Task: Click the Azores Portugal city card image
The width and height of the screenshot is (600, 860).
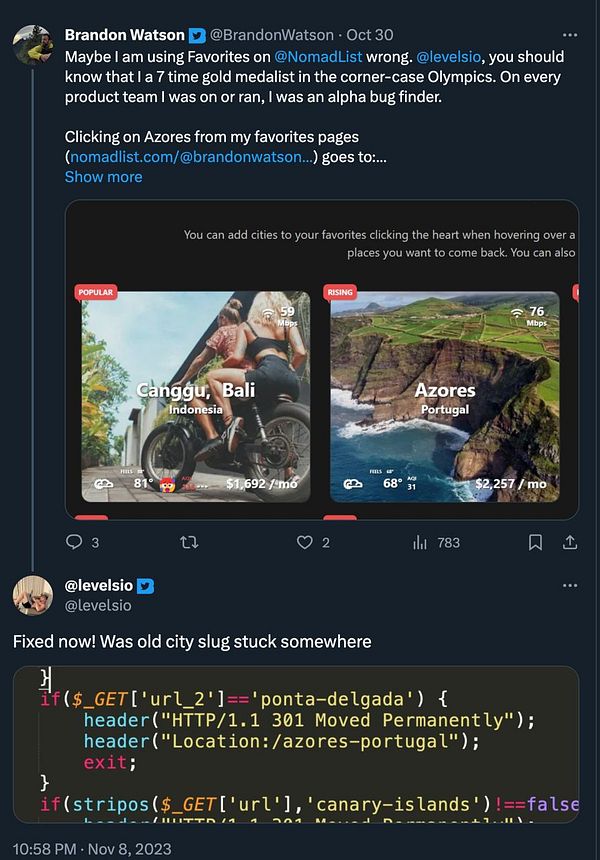Action: (x=444, y=396)
